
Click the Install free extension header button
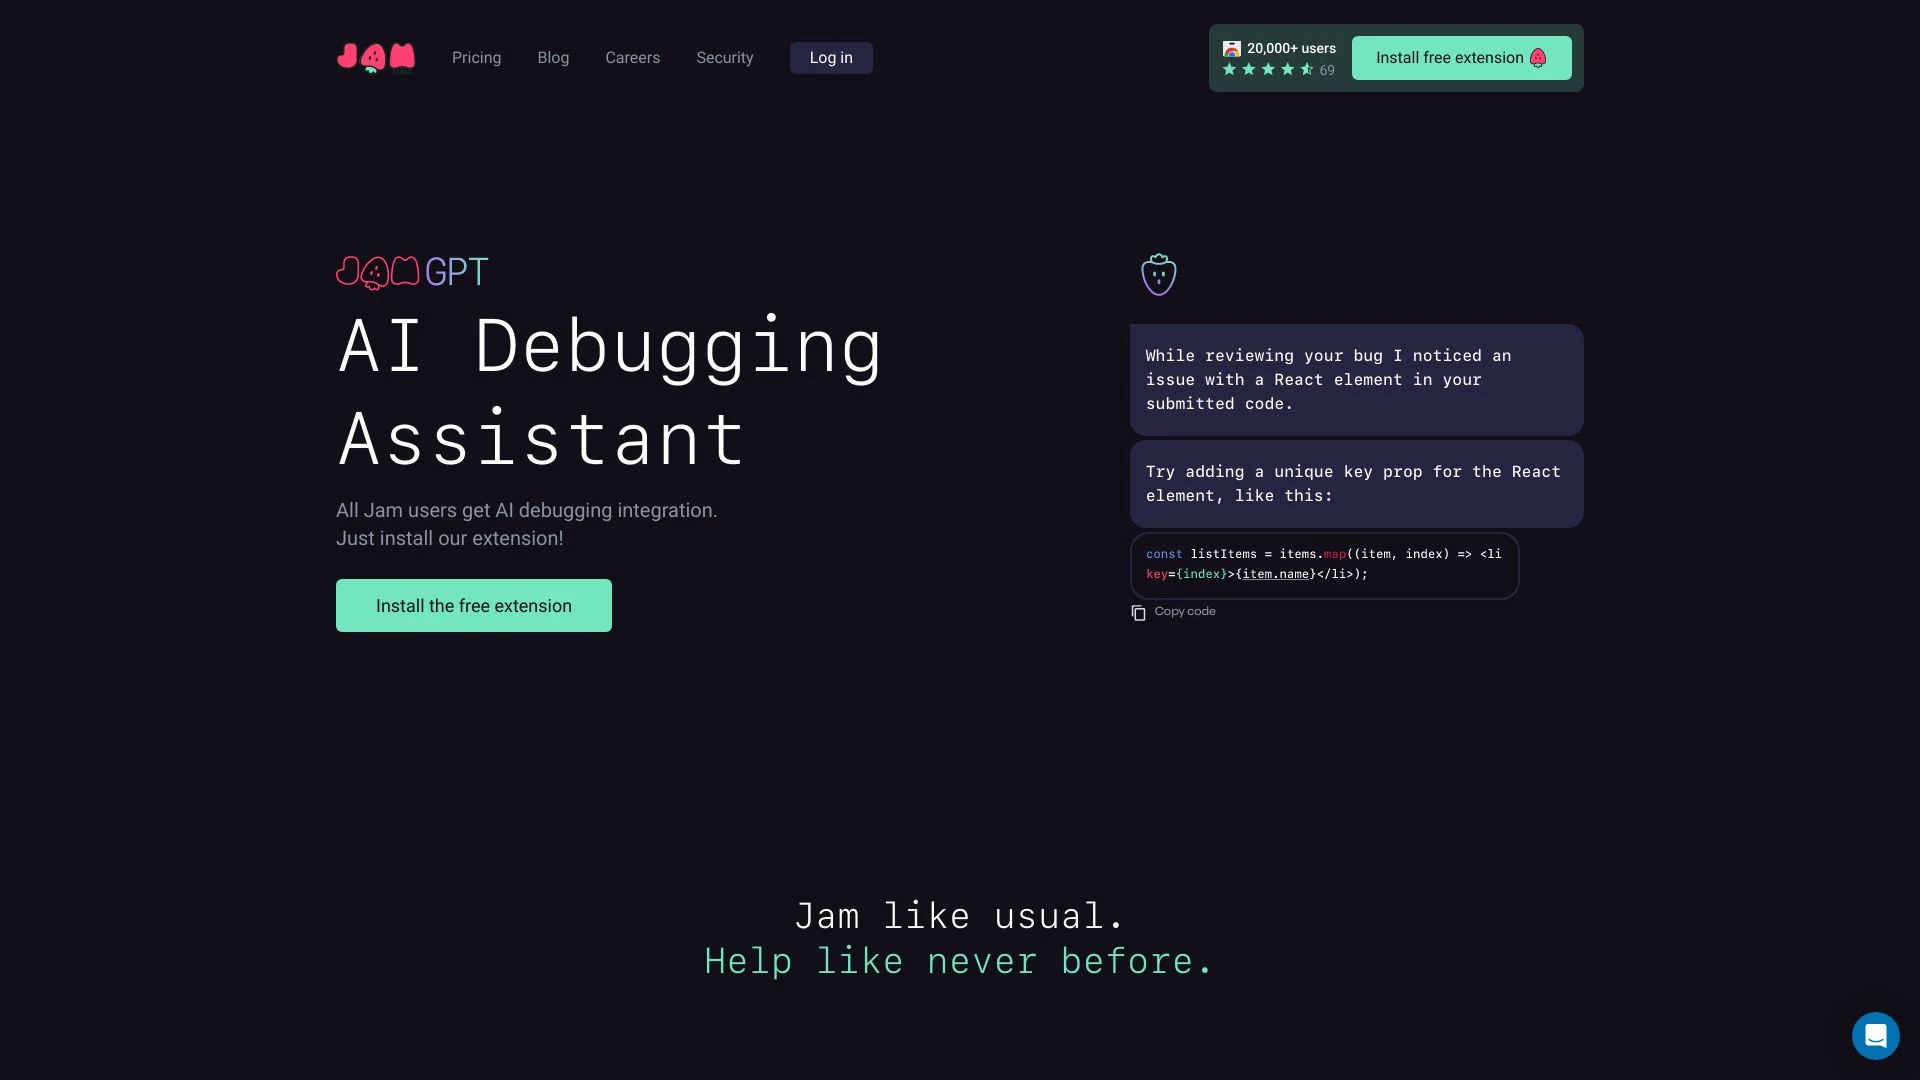(x=1461, y=57)
